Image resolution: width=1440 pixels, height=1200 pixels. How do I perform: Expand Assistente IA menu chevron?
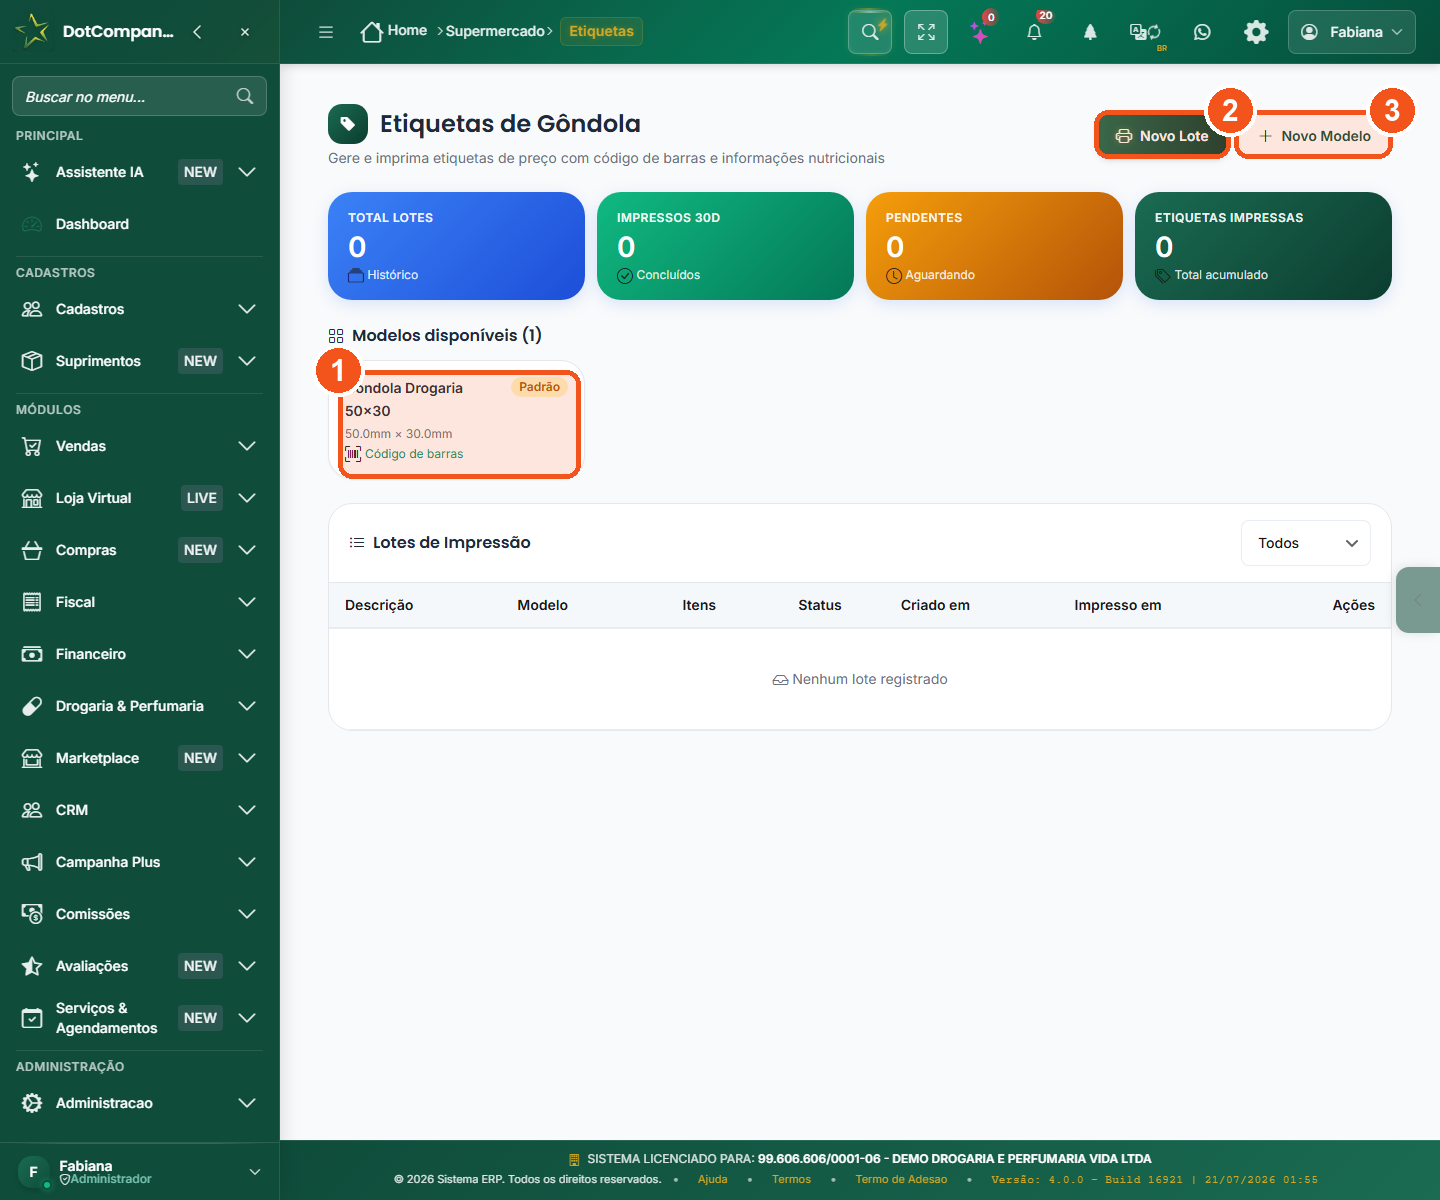[x=247, y=172]
